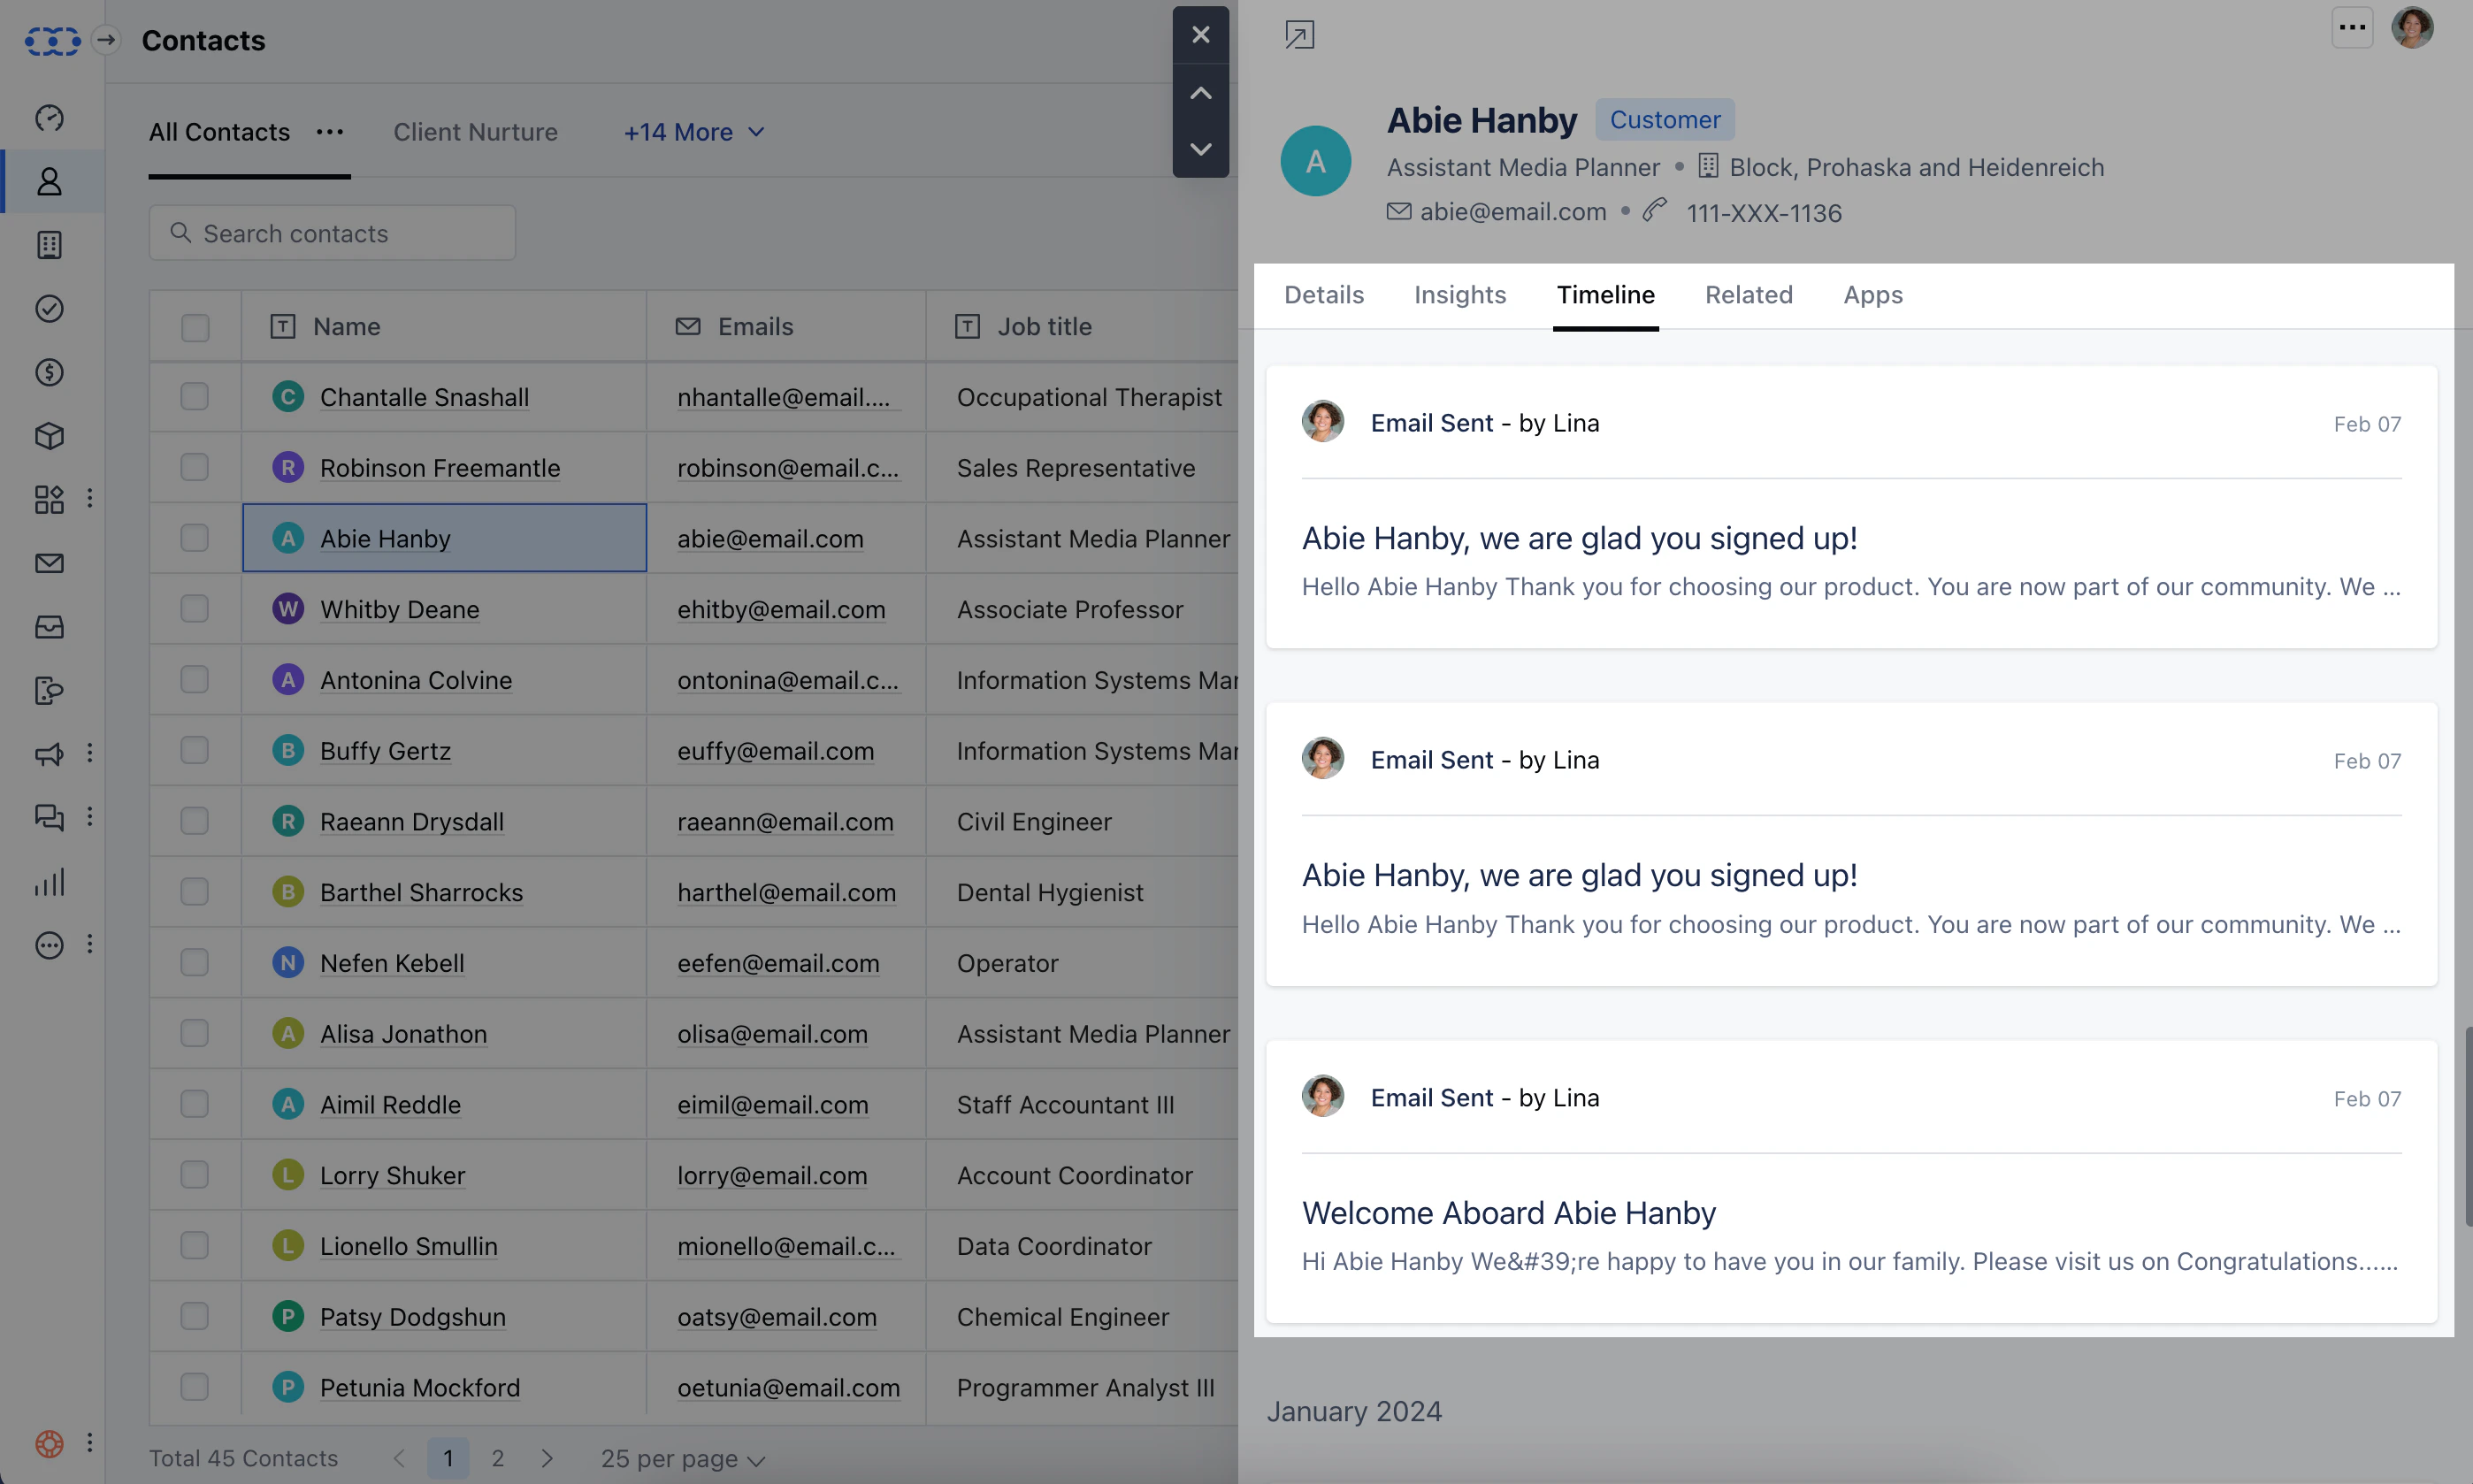Open the Welcome Aboard Abie Hanby email
Screen dimensions: 2473x1484
1508,1213
